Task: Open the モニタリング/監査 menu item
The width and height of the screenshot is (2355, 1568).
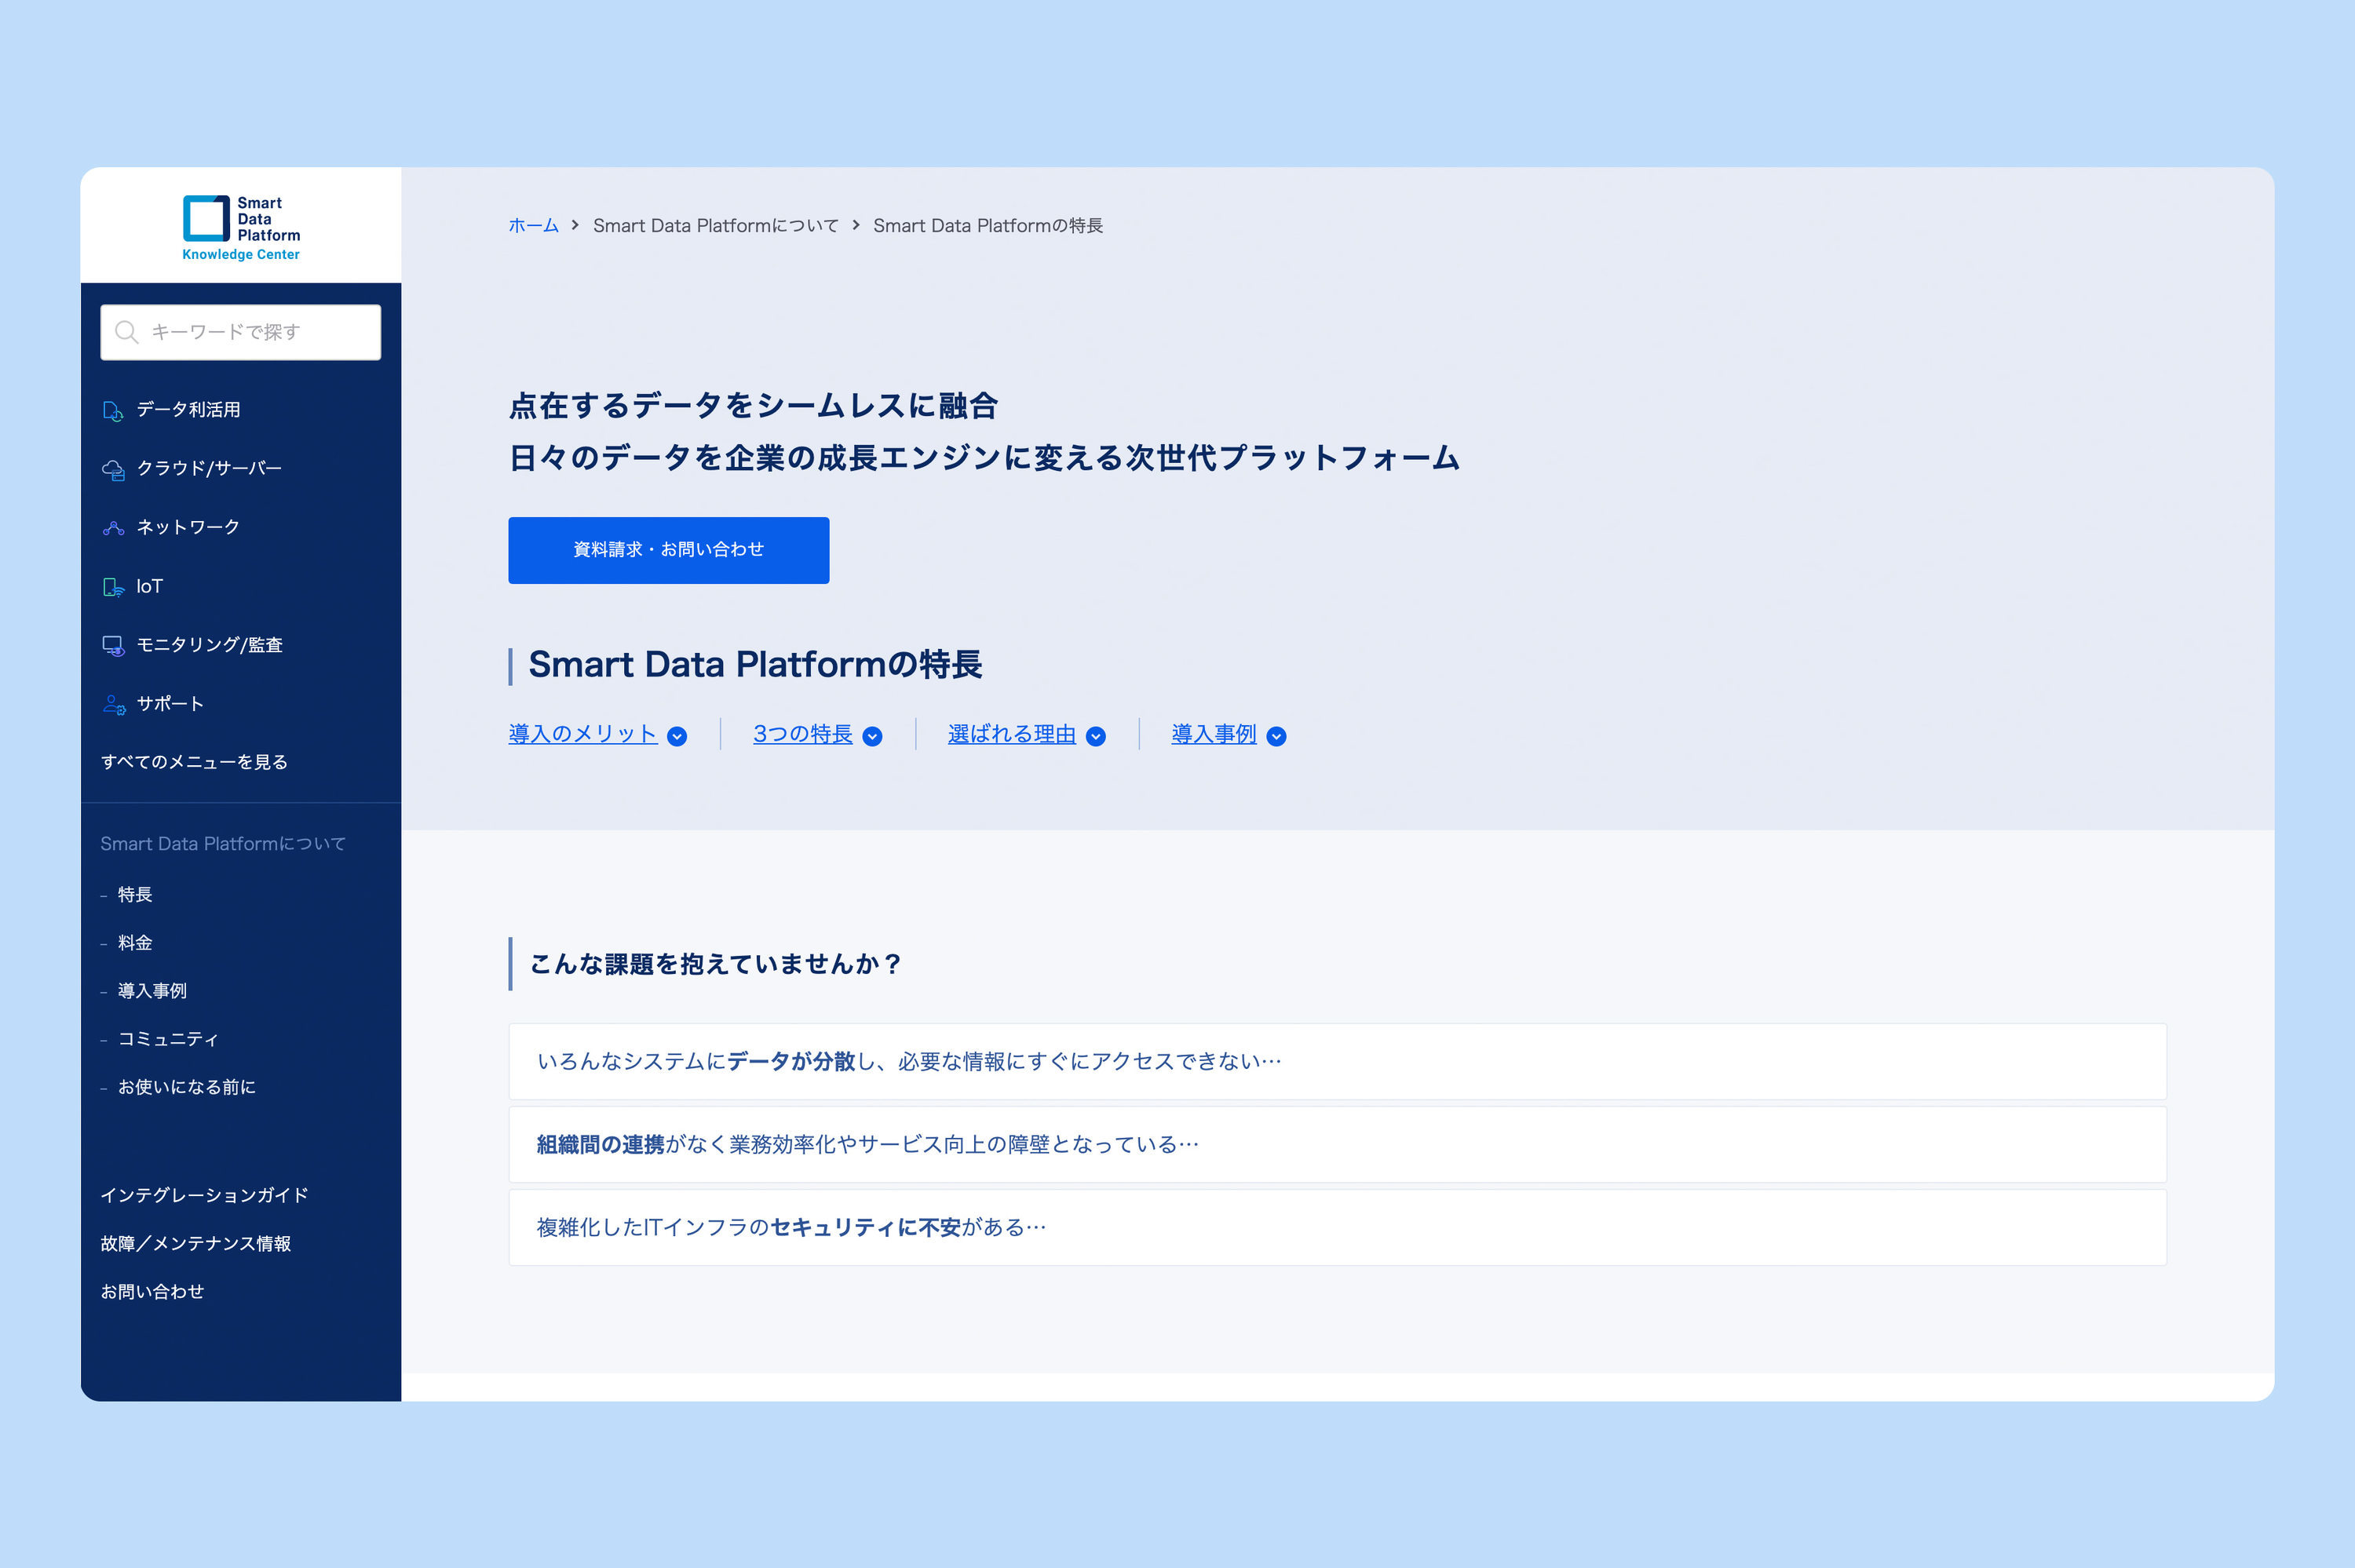Action: (209, 646)
